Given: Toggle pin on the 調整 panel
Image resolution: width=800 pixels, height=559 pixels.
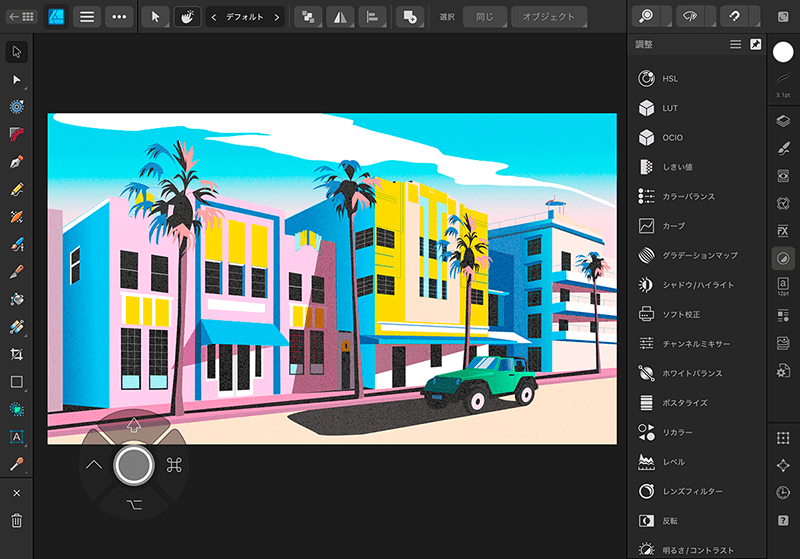Looking at the screenshot, I should pos(756,45).
